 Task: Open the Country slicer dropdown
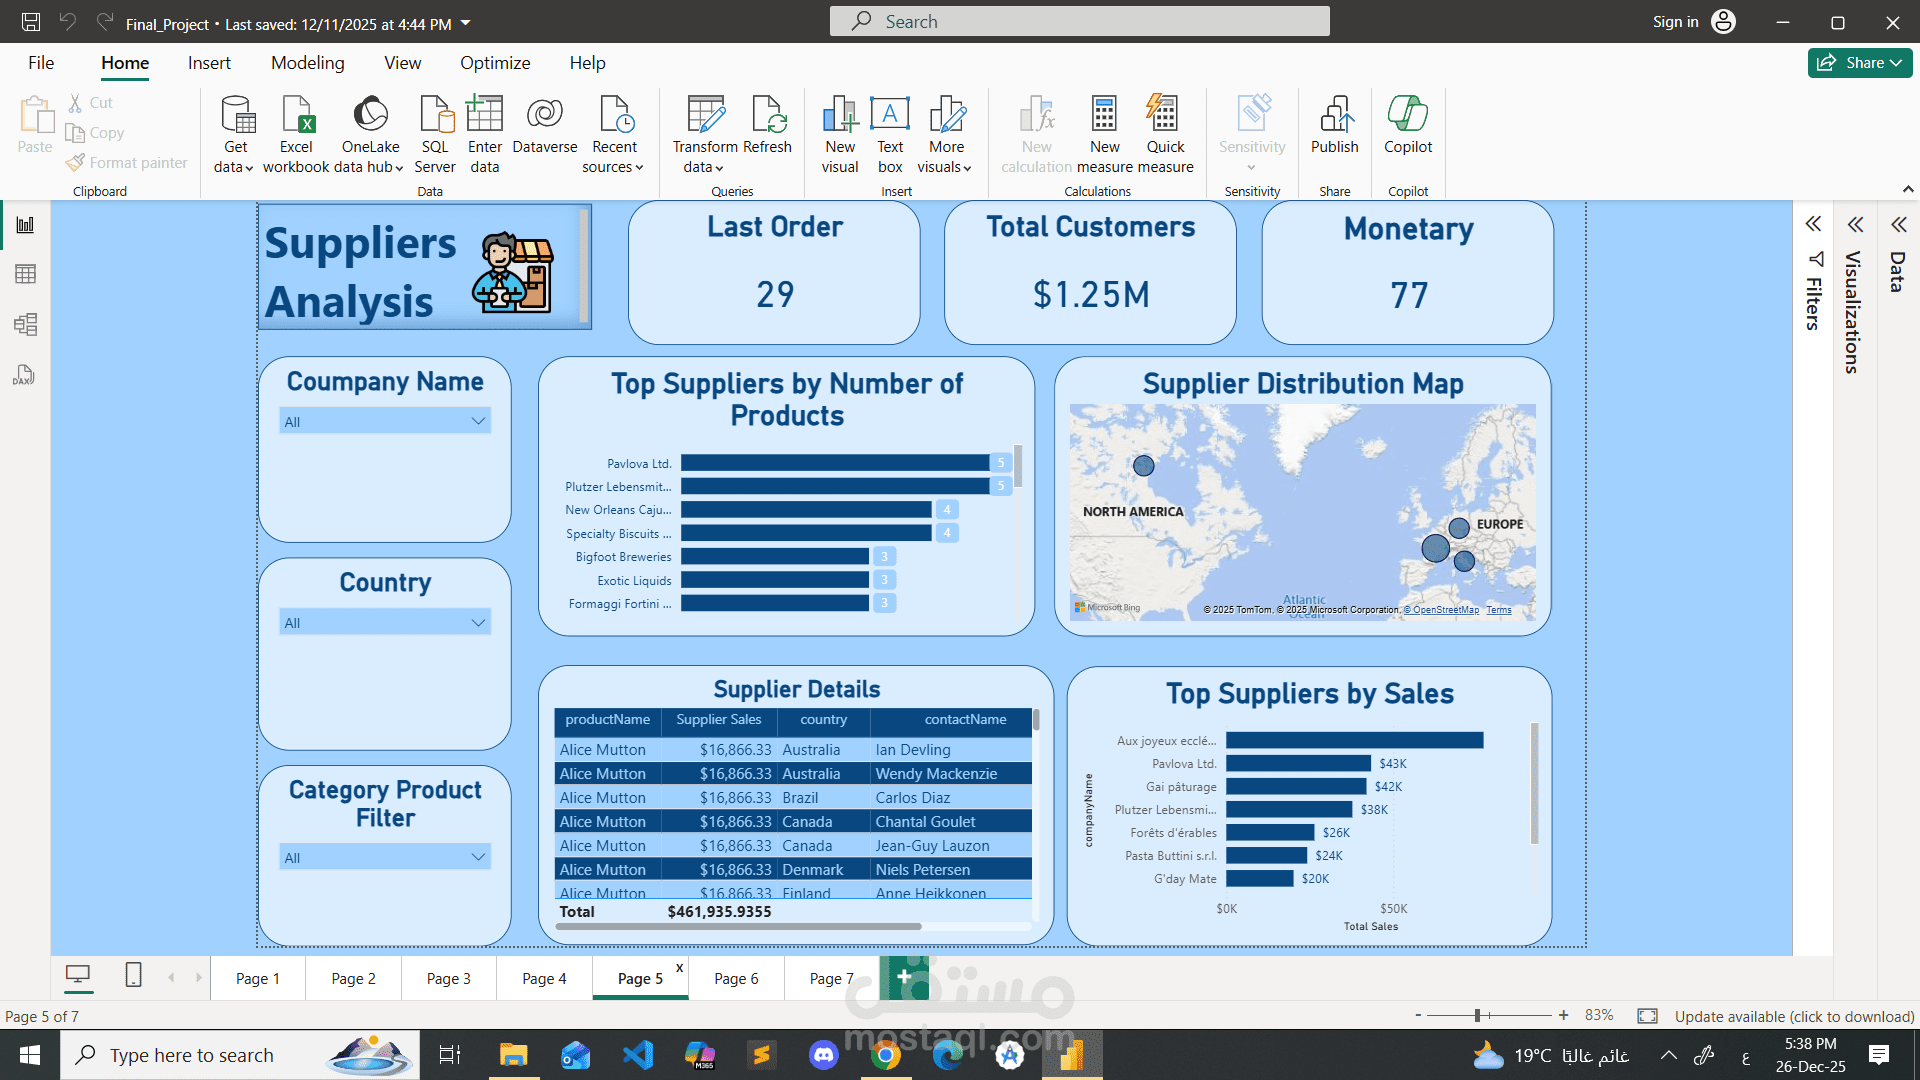pyautogui.click(x=478, y=622)
